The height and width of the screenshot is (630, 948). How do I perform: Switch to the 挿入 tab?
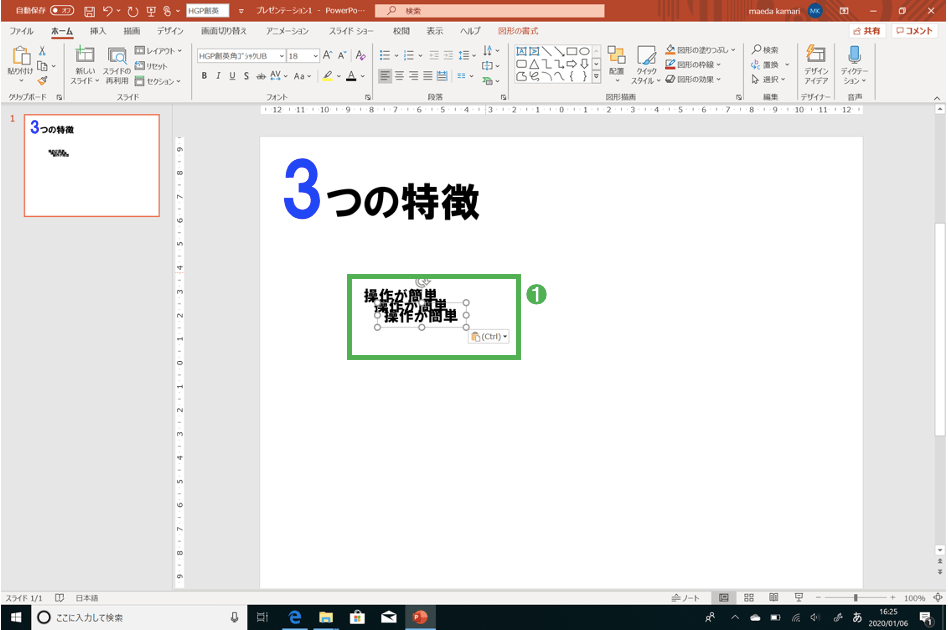(98, 31)
